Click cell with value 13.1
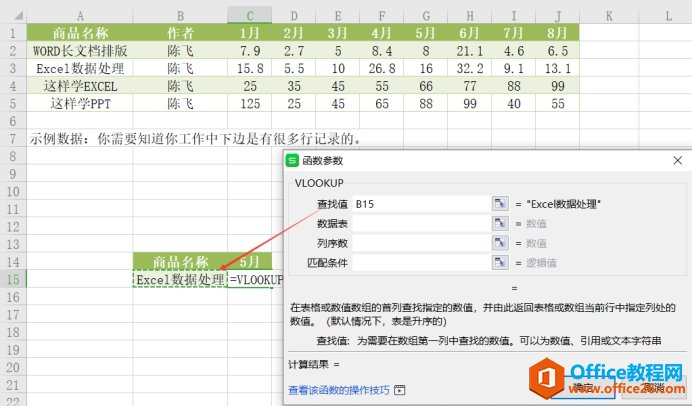692x406 pixels. tap(557, 68)
